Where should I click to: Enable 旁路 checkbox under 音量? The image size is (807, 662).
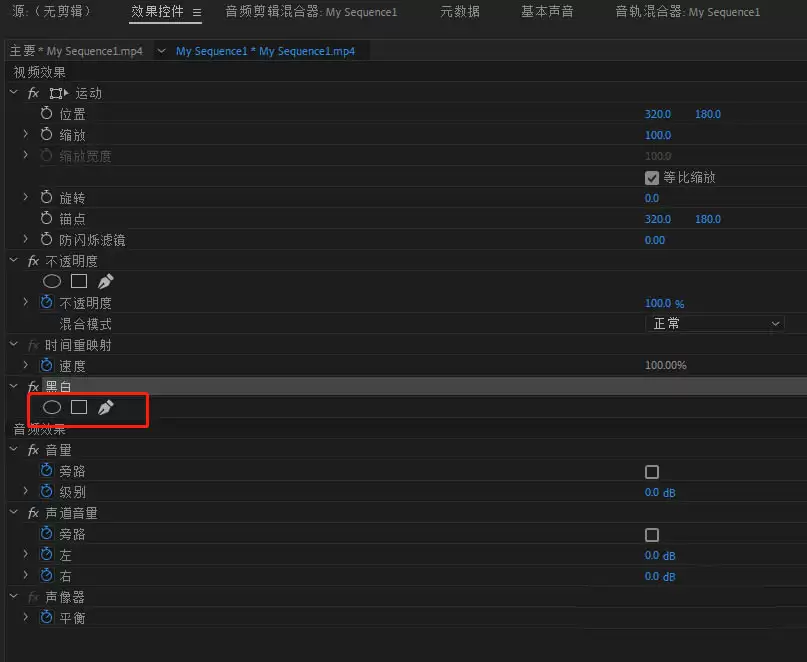[652, 472]
